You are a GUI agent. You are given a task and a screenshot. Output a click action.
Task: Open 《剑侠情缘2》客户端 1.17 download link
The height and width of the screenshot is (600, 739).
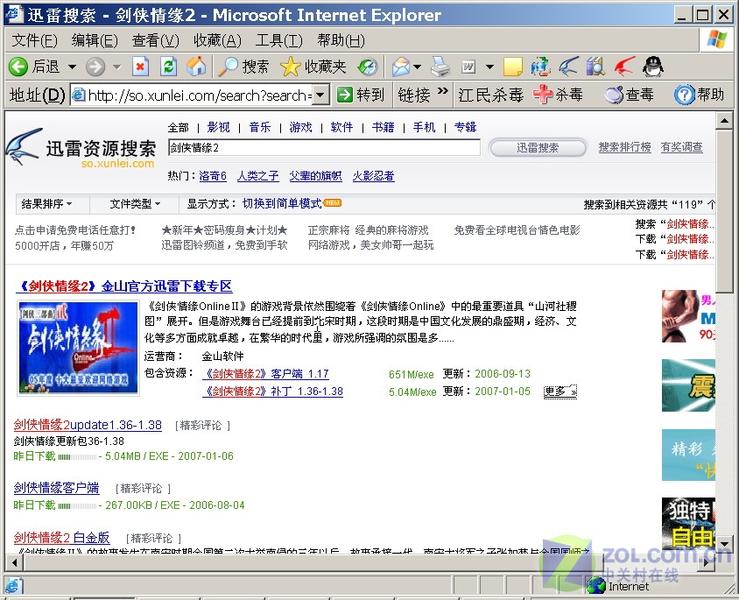[x=266, y=374]
